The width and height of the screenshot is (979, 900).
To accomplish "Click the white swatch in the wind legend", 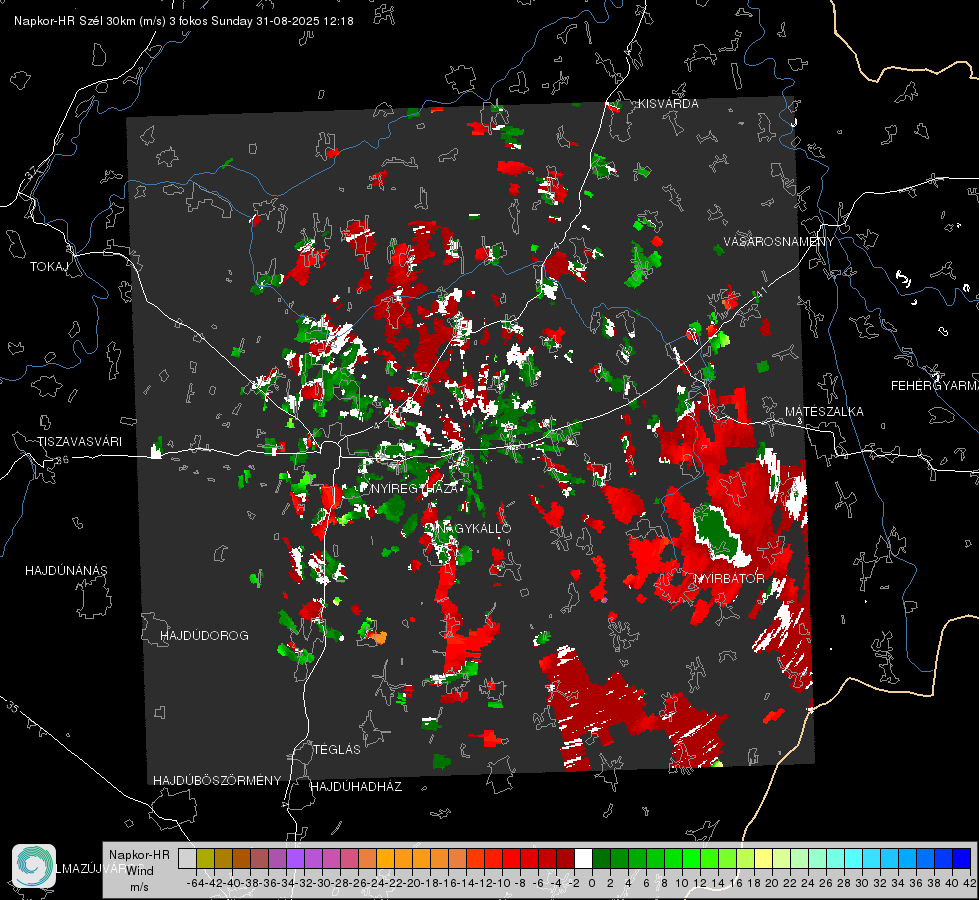I will pos(583,858).
